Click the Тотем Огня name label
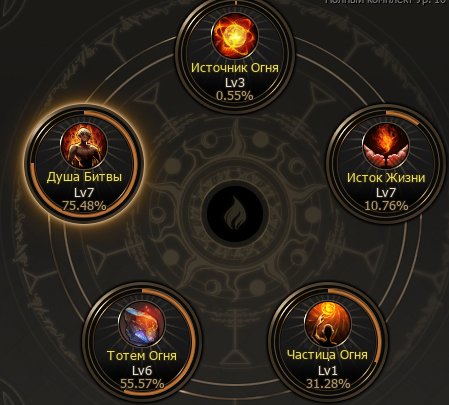449x405 pixels. (x=142, y=355)
